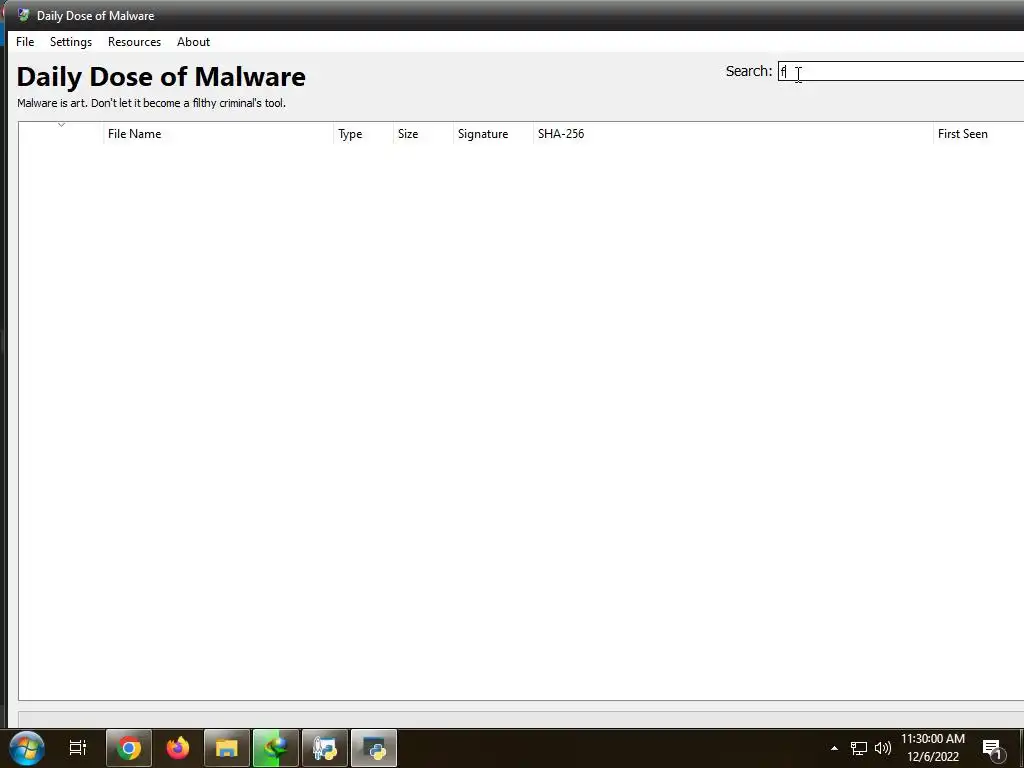The width and height of the screenshot is (1024, 768).
Task: Open the File menu
Action: pos(25,42)
